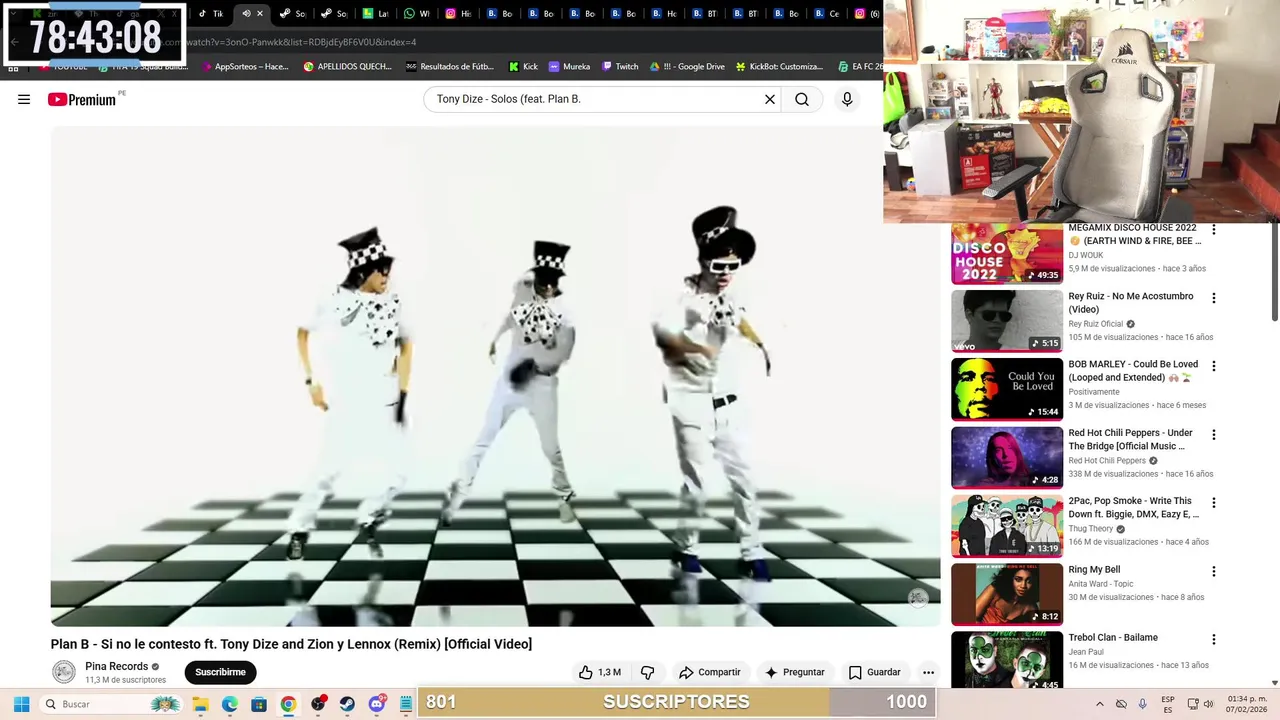Like the video with 1,3 M likes
The image size is (1280, 720).
click(599, 672)
